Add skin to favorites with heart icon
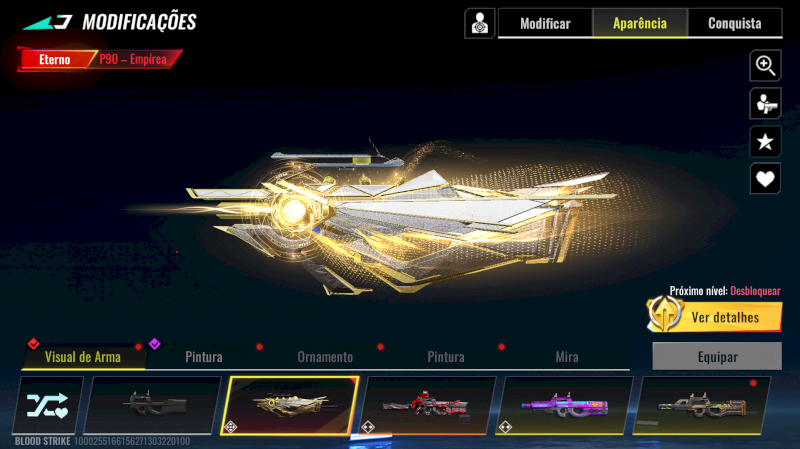Screen dimensions: 800x449 click(x=765, y=179)
